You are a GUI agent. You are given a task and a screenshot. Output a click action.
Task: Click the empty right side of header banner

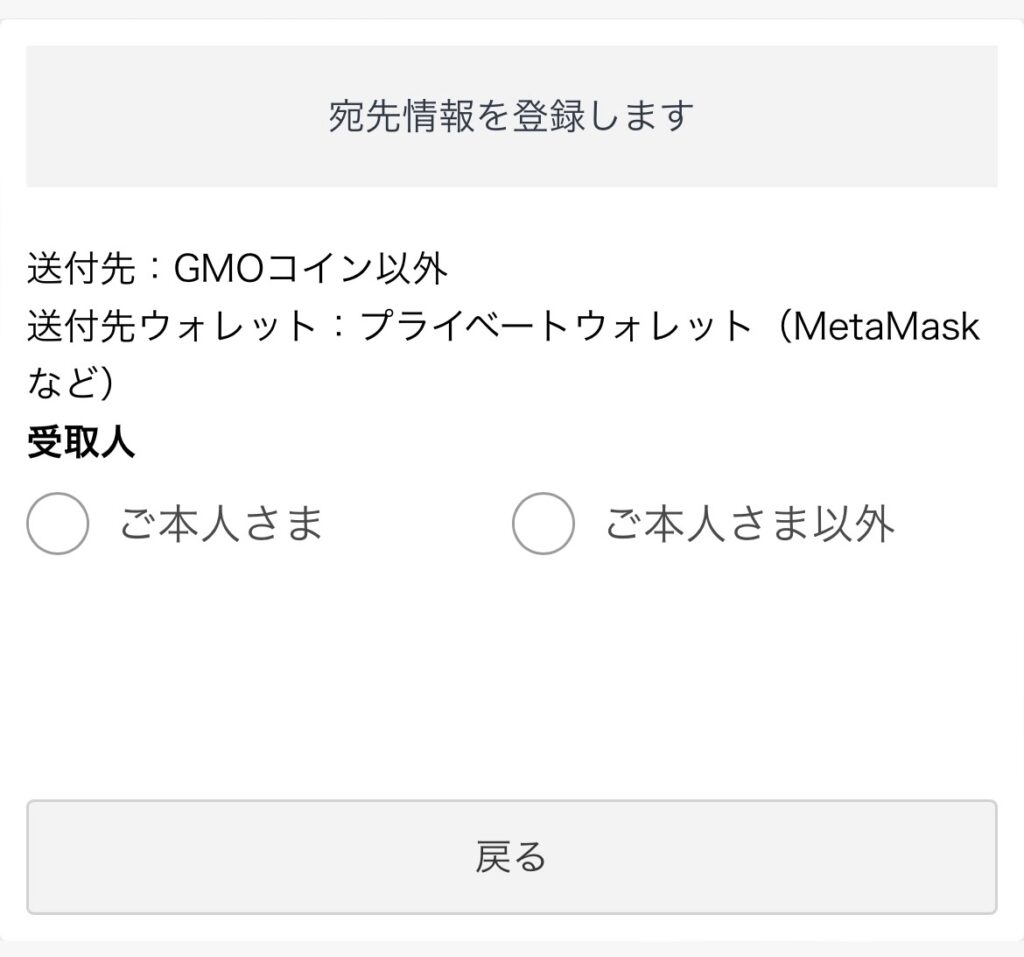pyautogui.click(x=860, y=116)
